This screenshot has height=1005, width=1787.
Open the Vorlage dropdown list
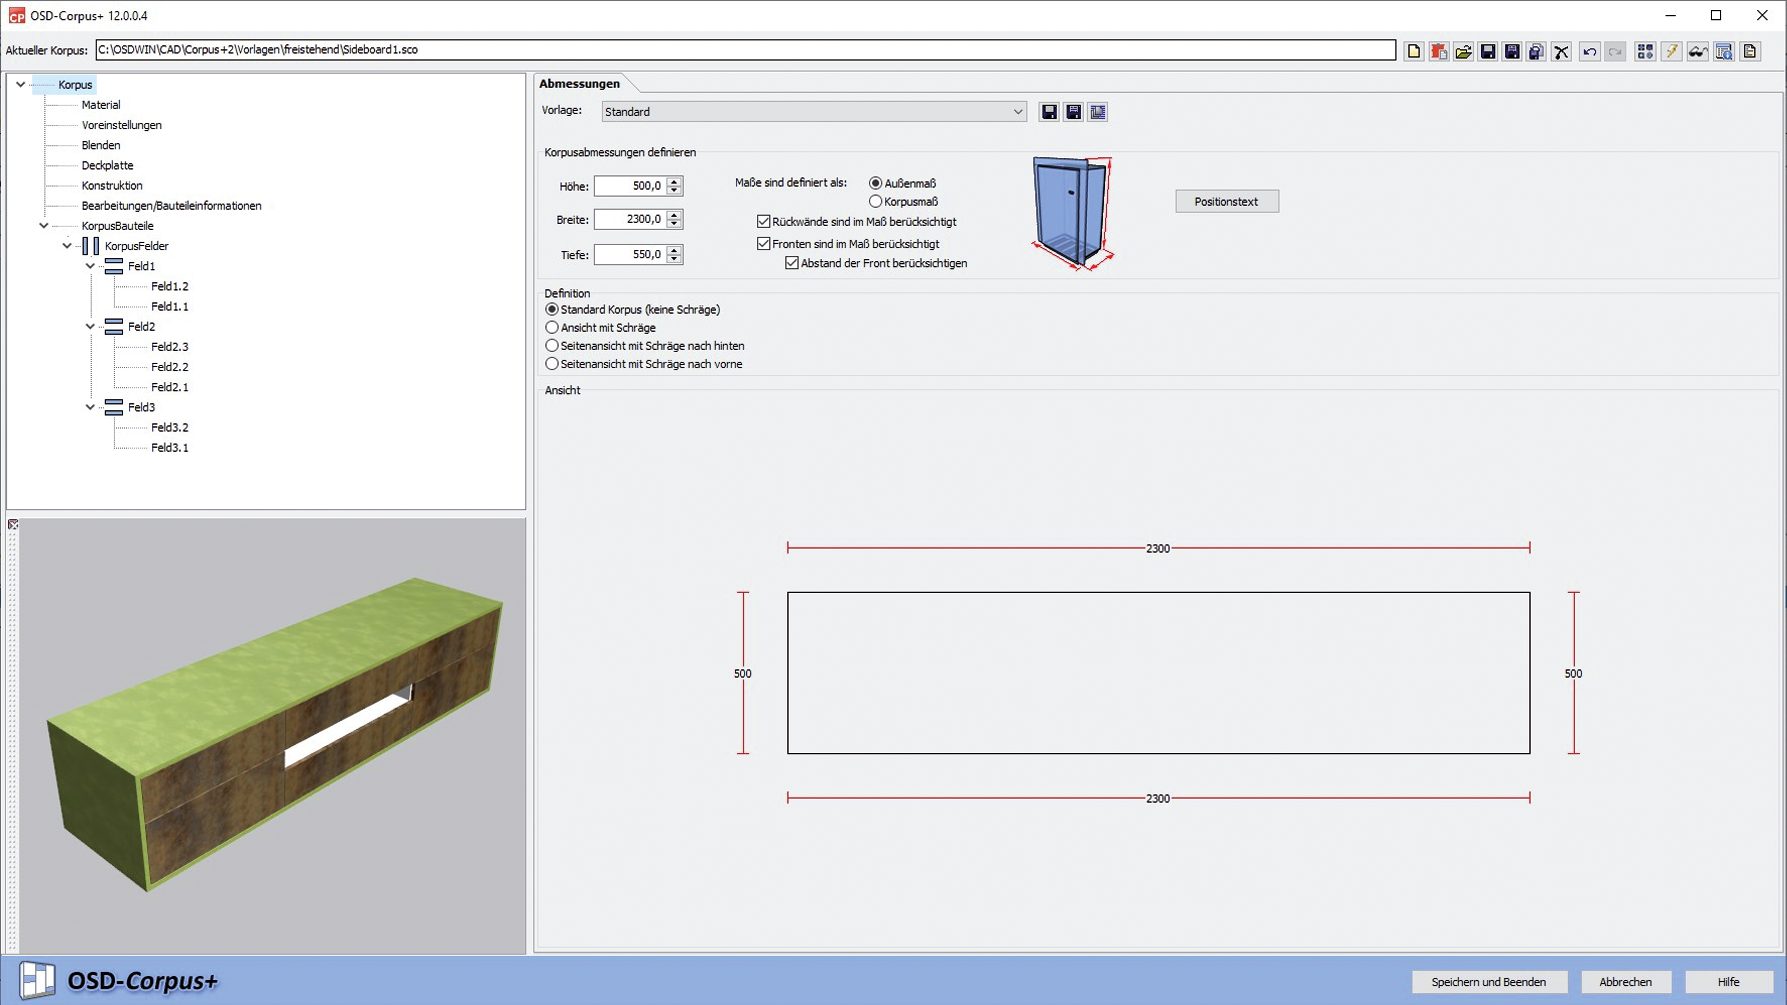(x=1018, y=111)
